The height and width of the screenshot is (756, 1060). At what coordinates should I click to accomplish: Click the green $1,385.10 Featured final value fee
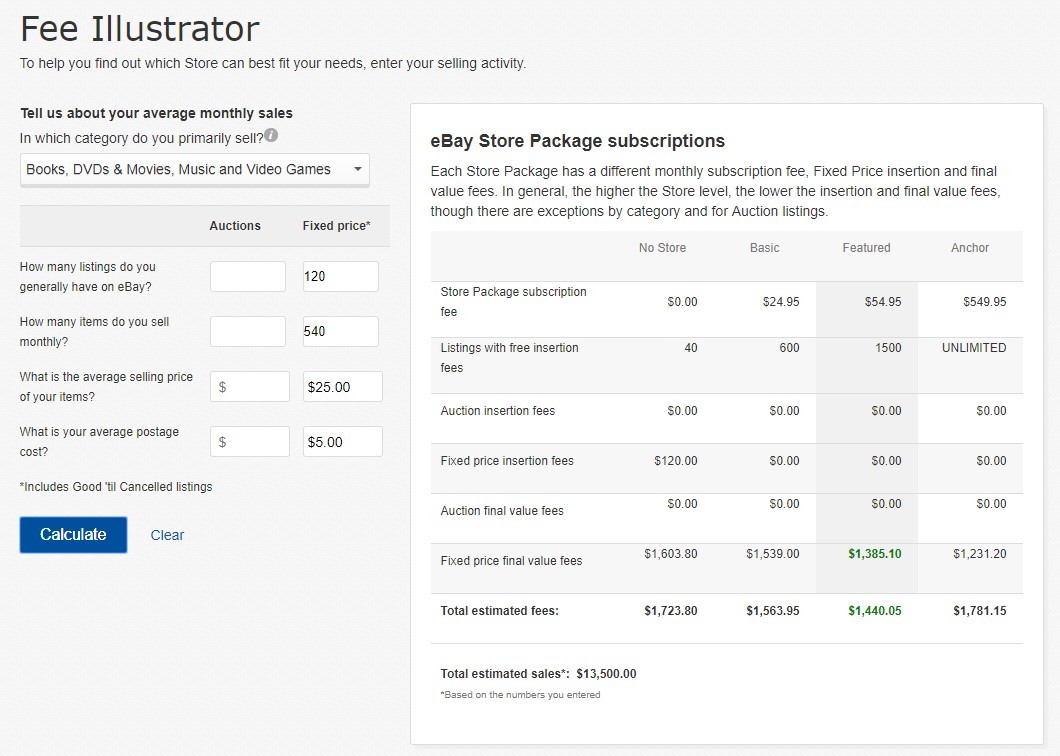875,554
